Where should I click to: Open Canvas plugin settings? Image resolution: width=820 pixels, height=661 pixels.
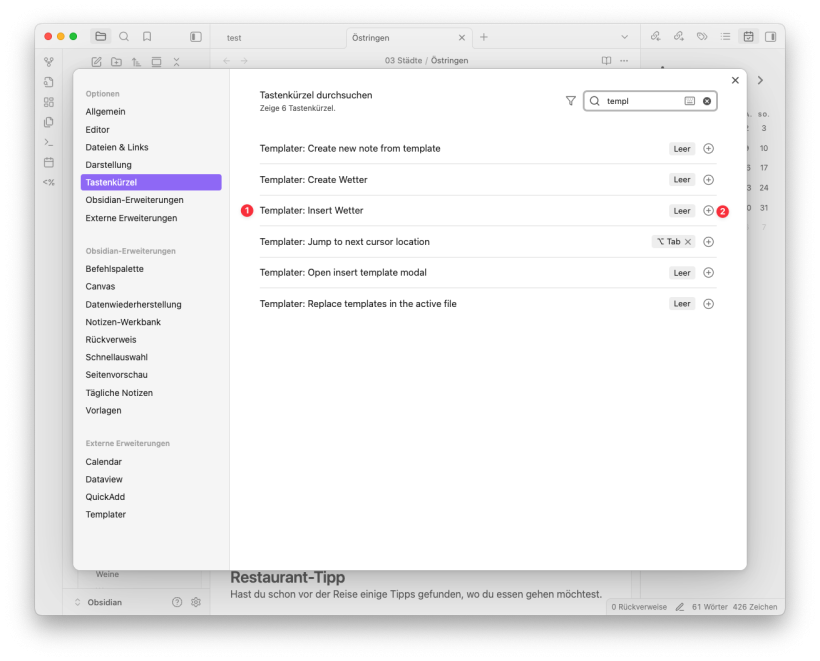click(x=151, y=287)
